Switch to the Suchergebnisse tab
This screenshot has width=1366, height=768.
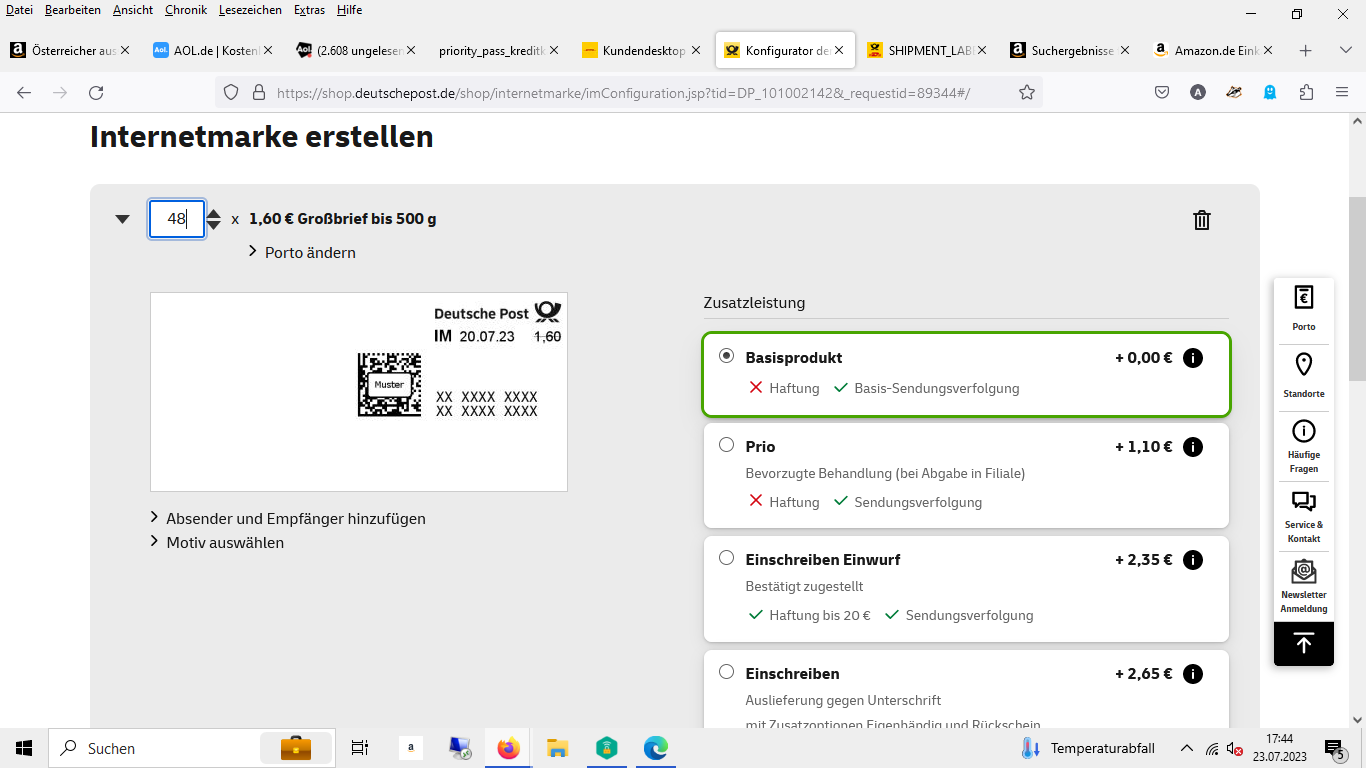pyautogui.click(x=1069, y=50)
